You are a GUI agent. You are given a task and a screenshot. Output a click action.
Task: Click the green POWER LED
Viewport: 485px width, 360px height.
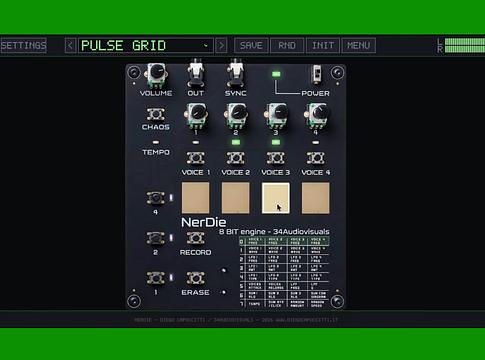click(276, 74)
